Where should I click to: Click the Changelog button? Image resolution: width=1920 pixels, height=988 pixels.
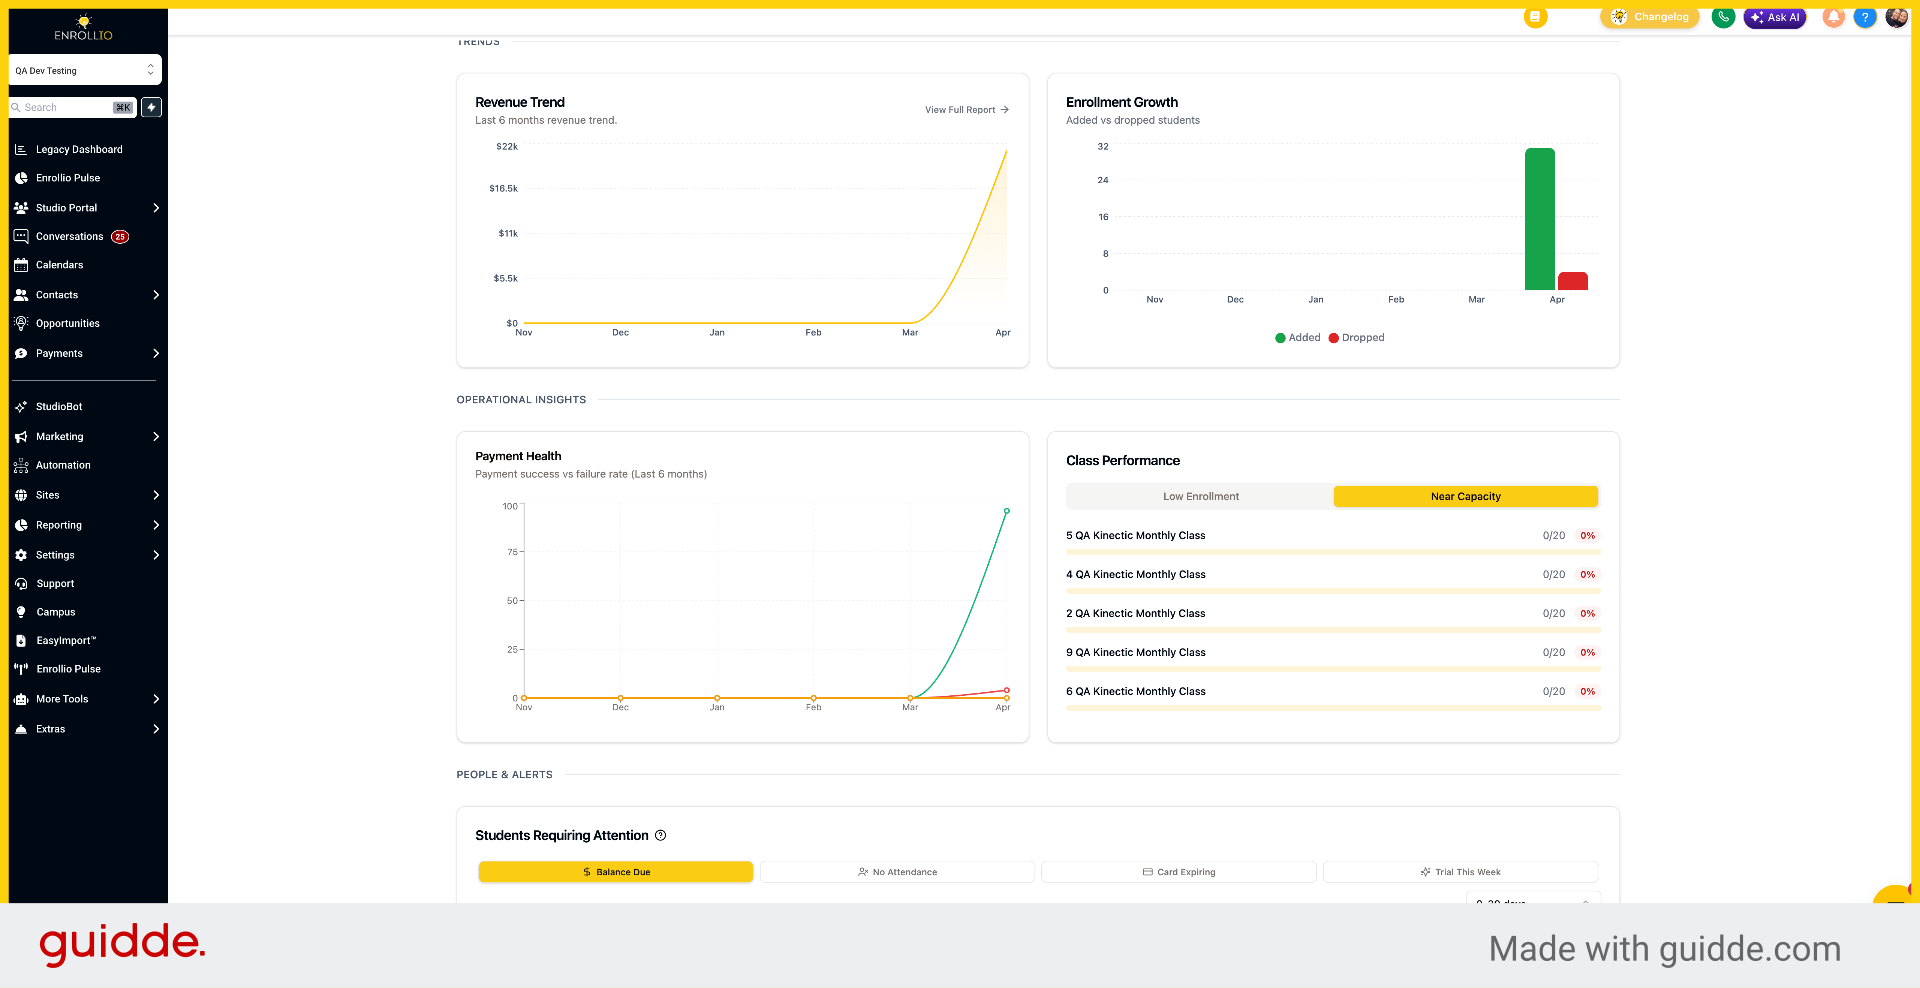pos(1650,17)
